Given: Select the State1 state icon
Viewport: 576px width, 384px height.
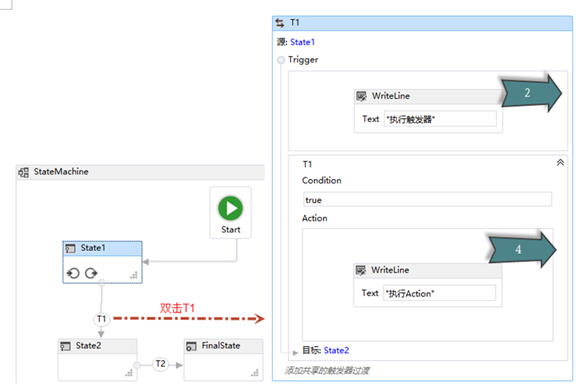Looking at the screenshot, I should click(70, 249).
